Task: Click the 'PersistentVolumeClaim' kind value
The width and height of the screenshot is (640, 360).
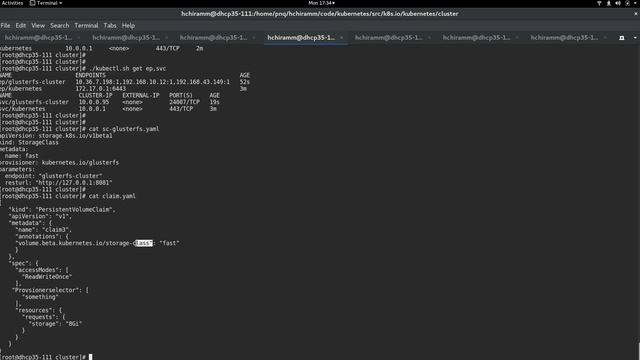Action: 75,209
